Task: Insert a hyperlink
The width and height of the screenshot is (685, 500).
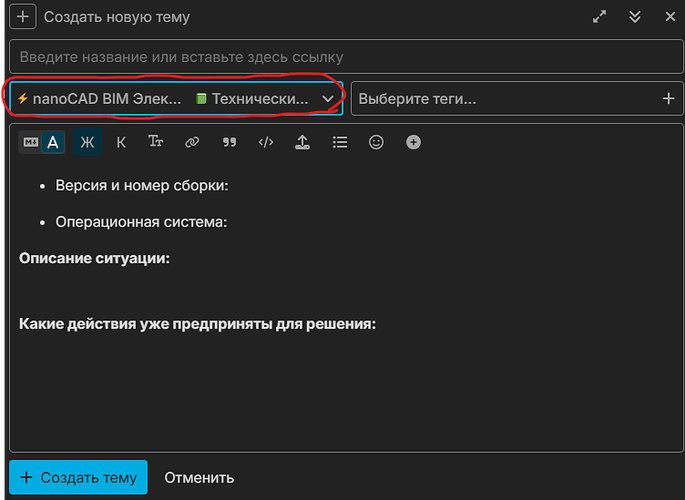Action: [192, 142]
